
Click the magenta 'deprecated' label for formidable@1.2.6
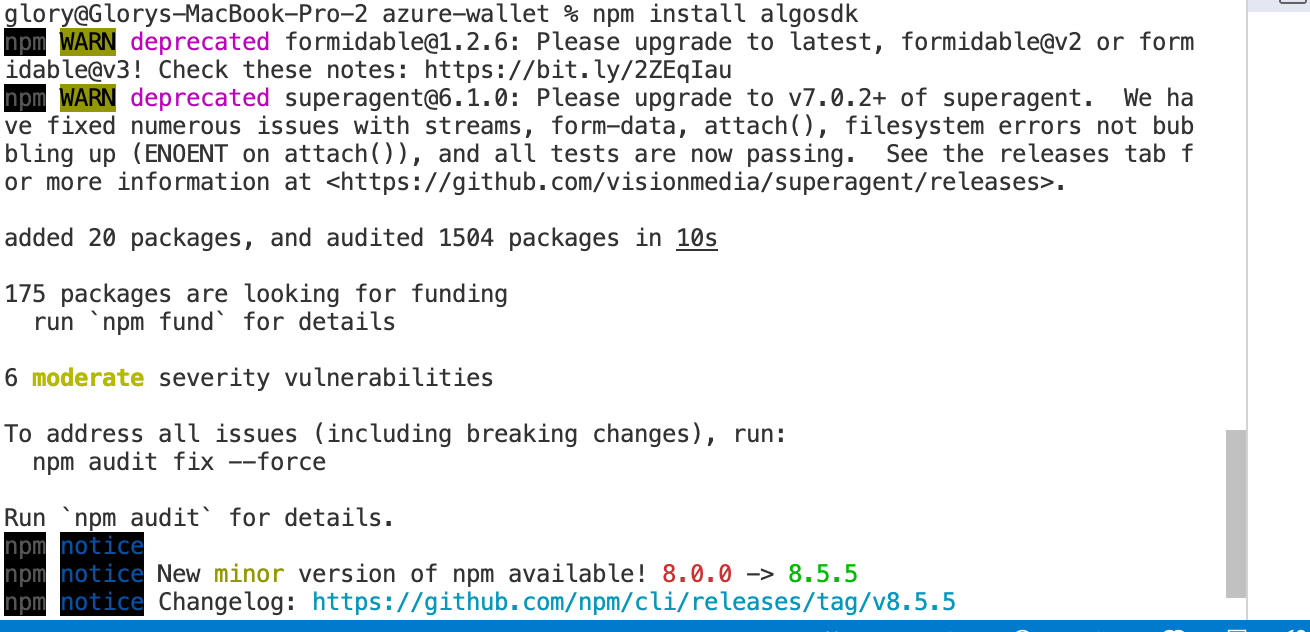(x=199, y=42)
